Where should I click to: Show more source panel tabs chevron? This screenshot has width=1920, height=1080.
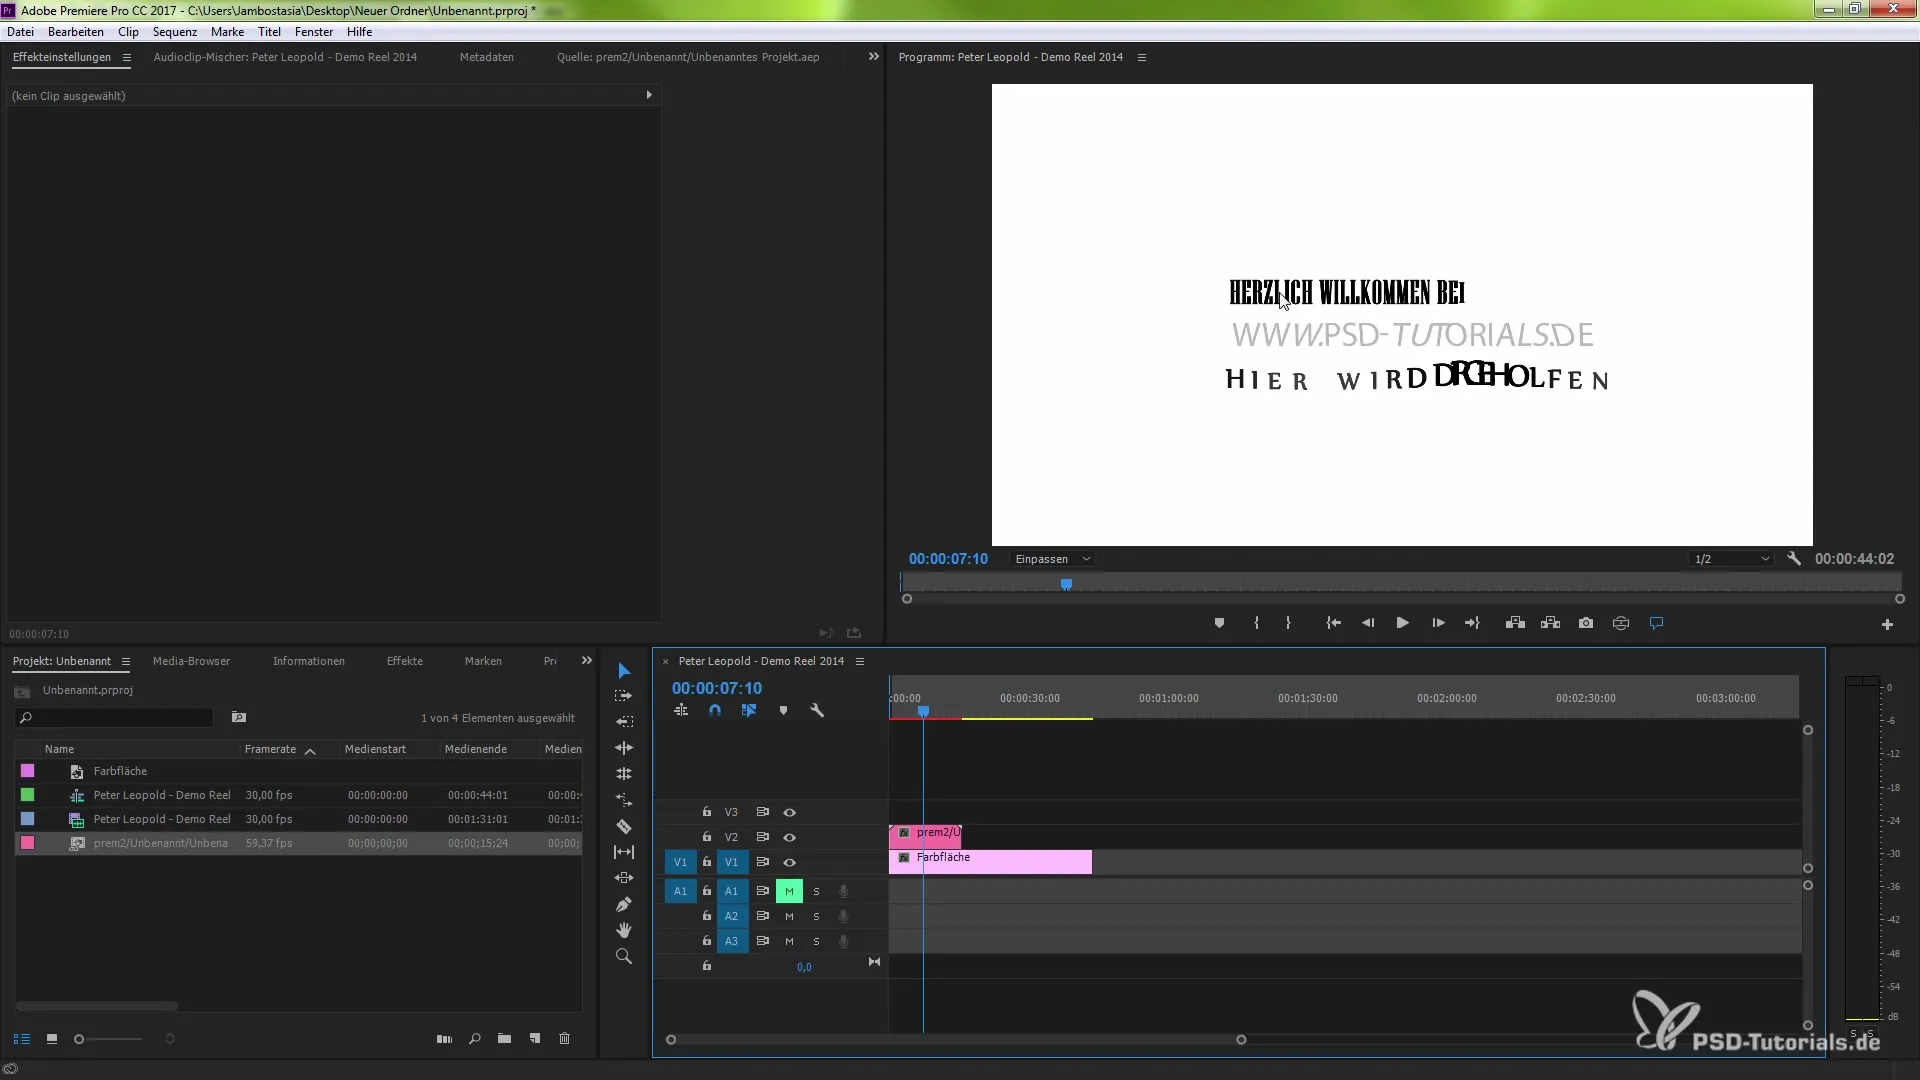(873, 57)
